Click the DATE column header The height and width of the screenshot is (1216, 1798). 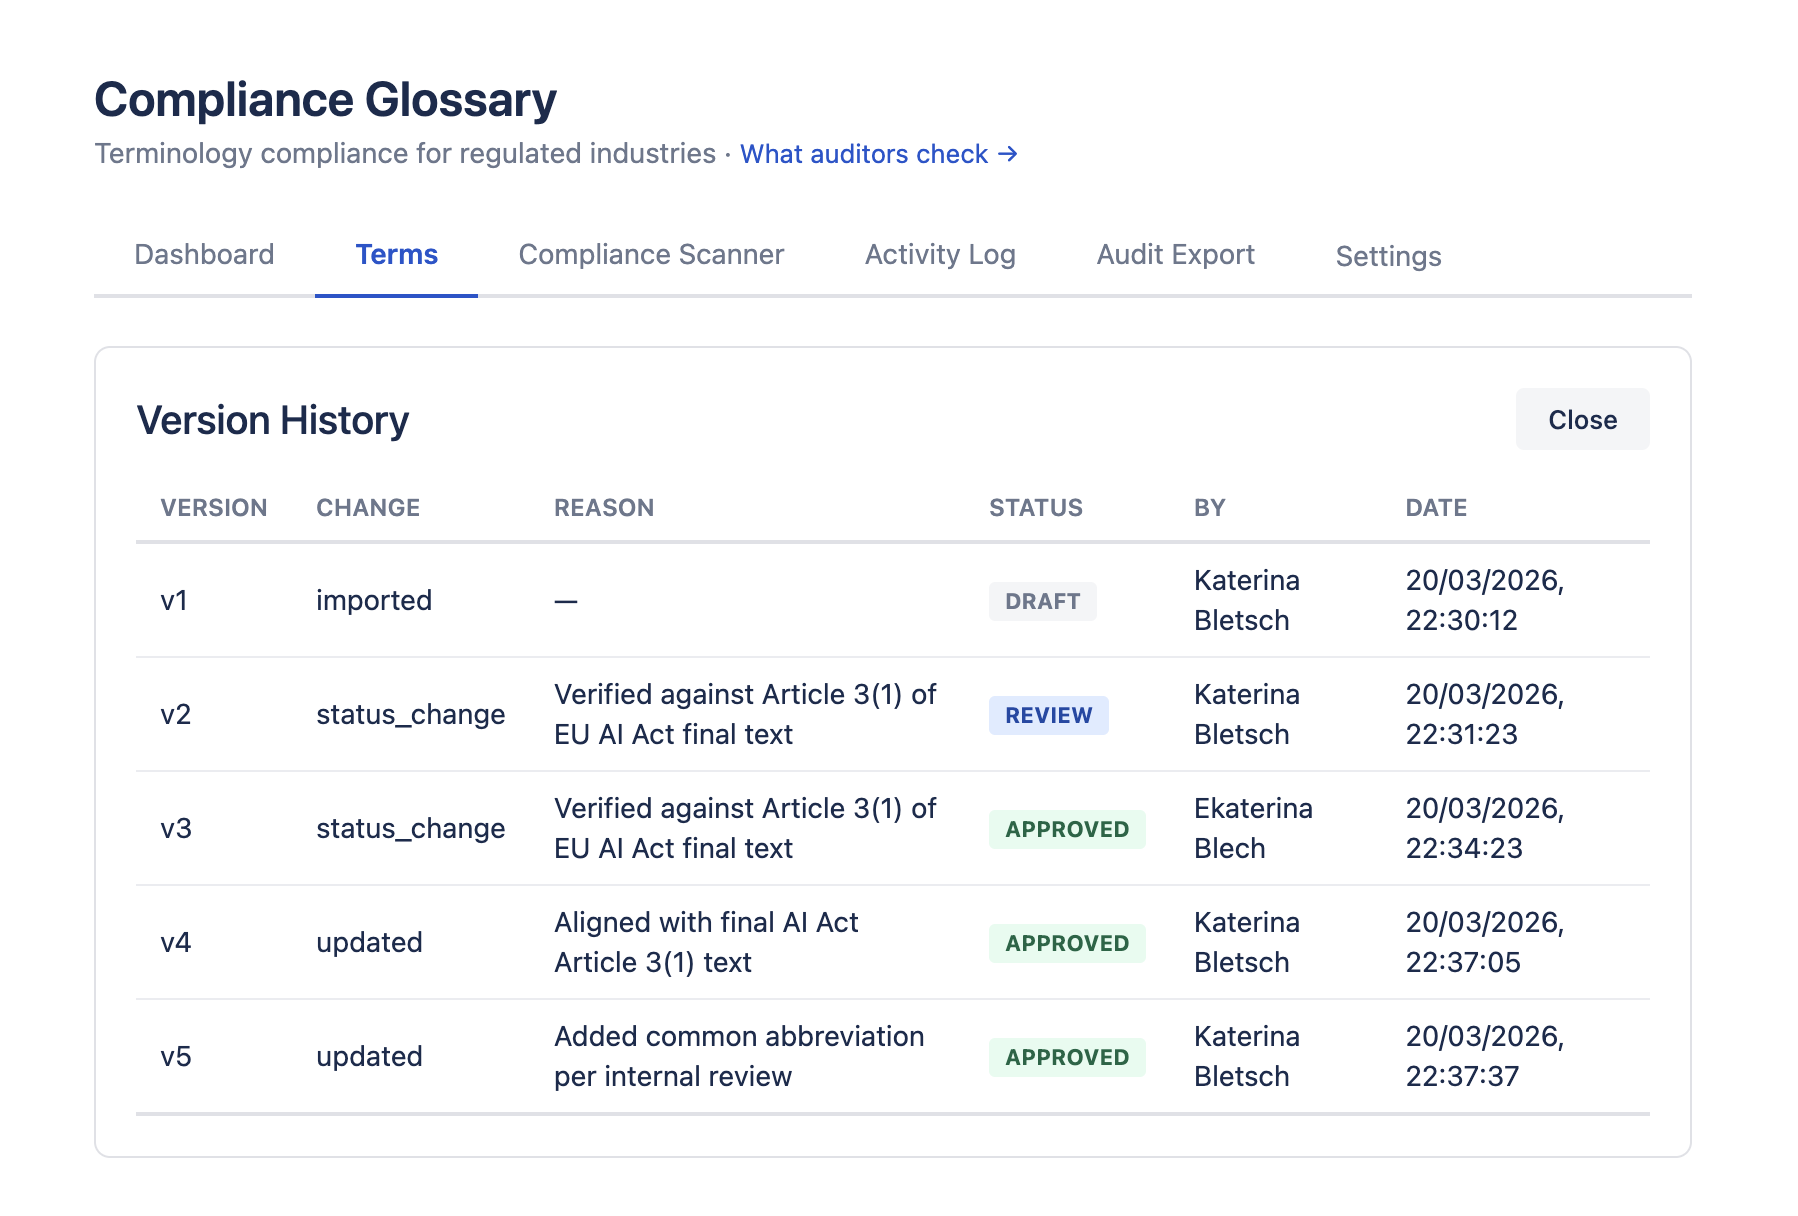coord(1436,508)
